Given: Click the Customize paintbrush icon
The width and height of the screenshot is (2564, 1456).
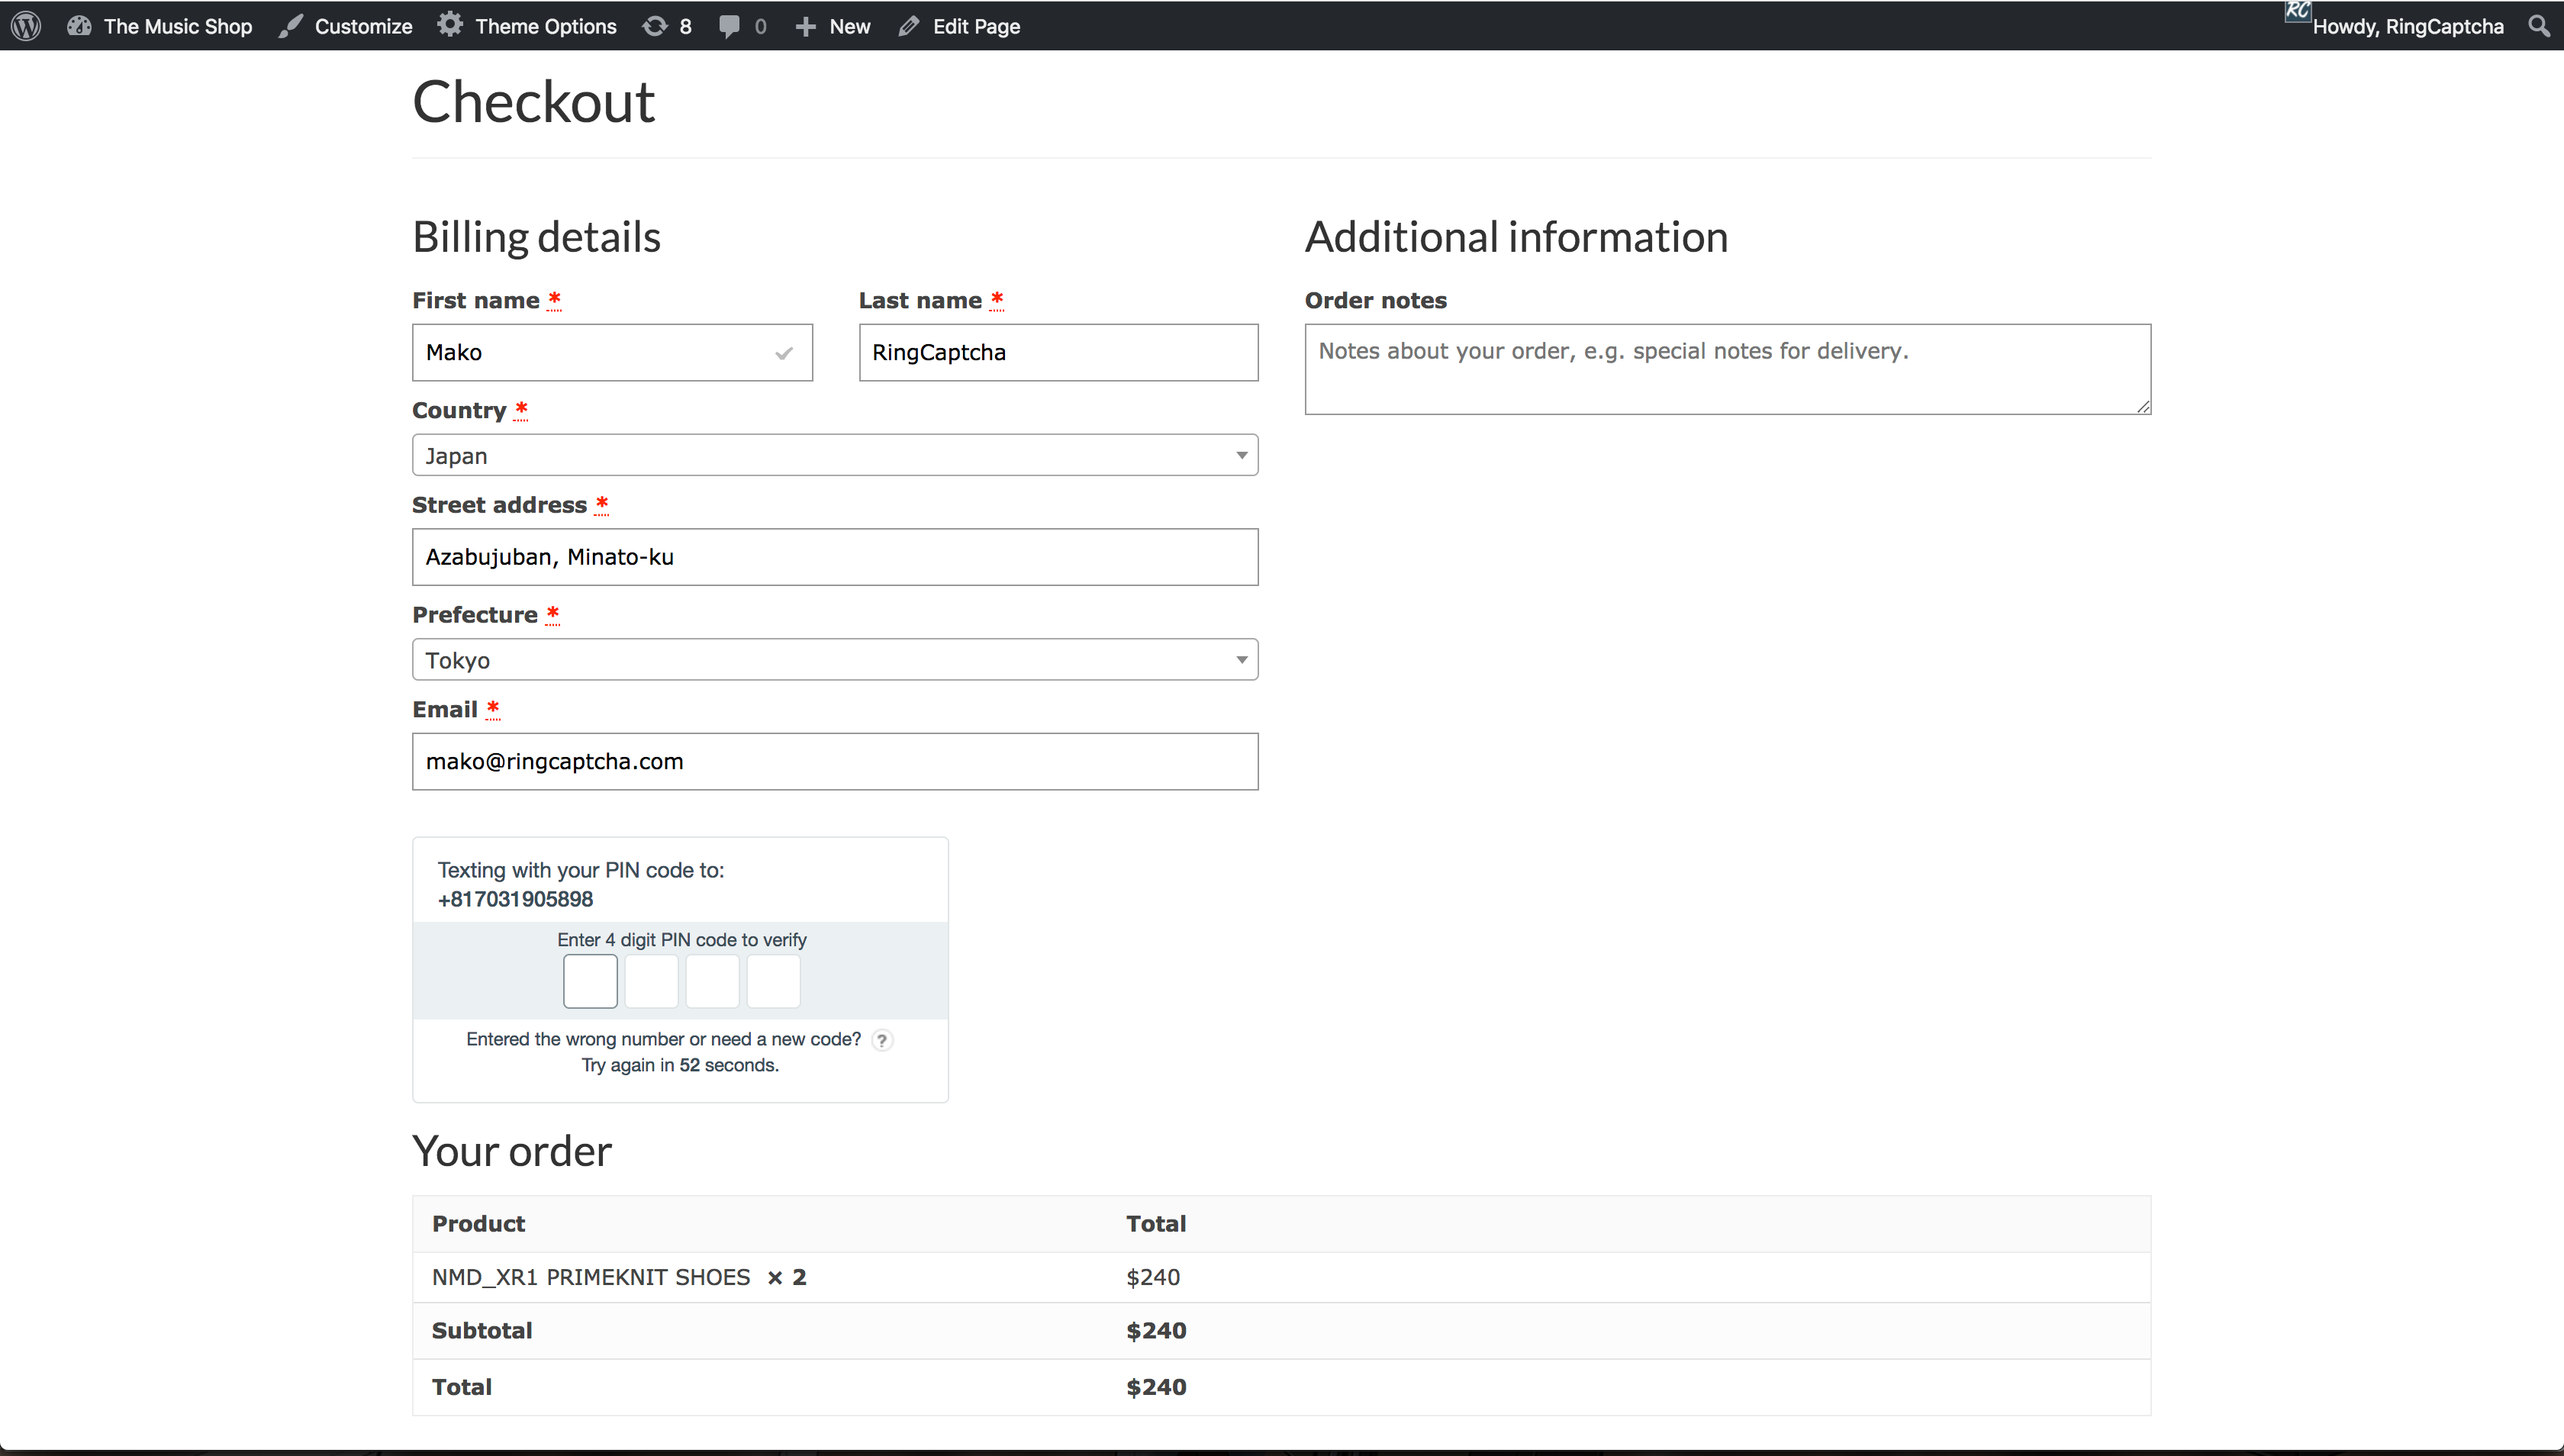Looking at the screenshot, I should point(291,26).
